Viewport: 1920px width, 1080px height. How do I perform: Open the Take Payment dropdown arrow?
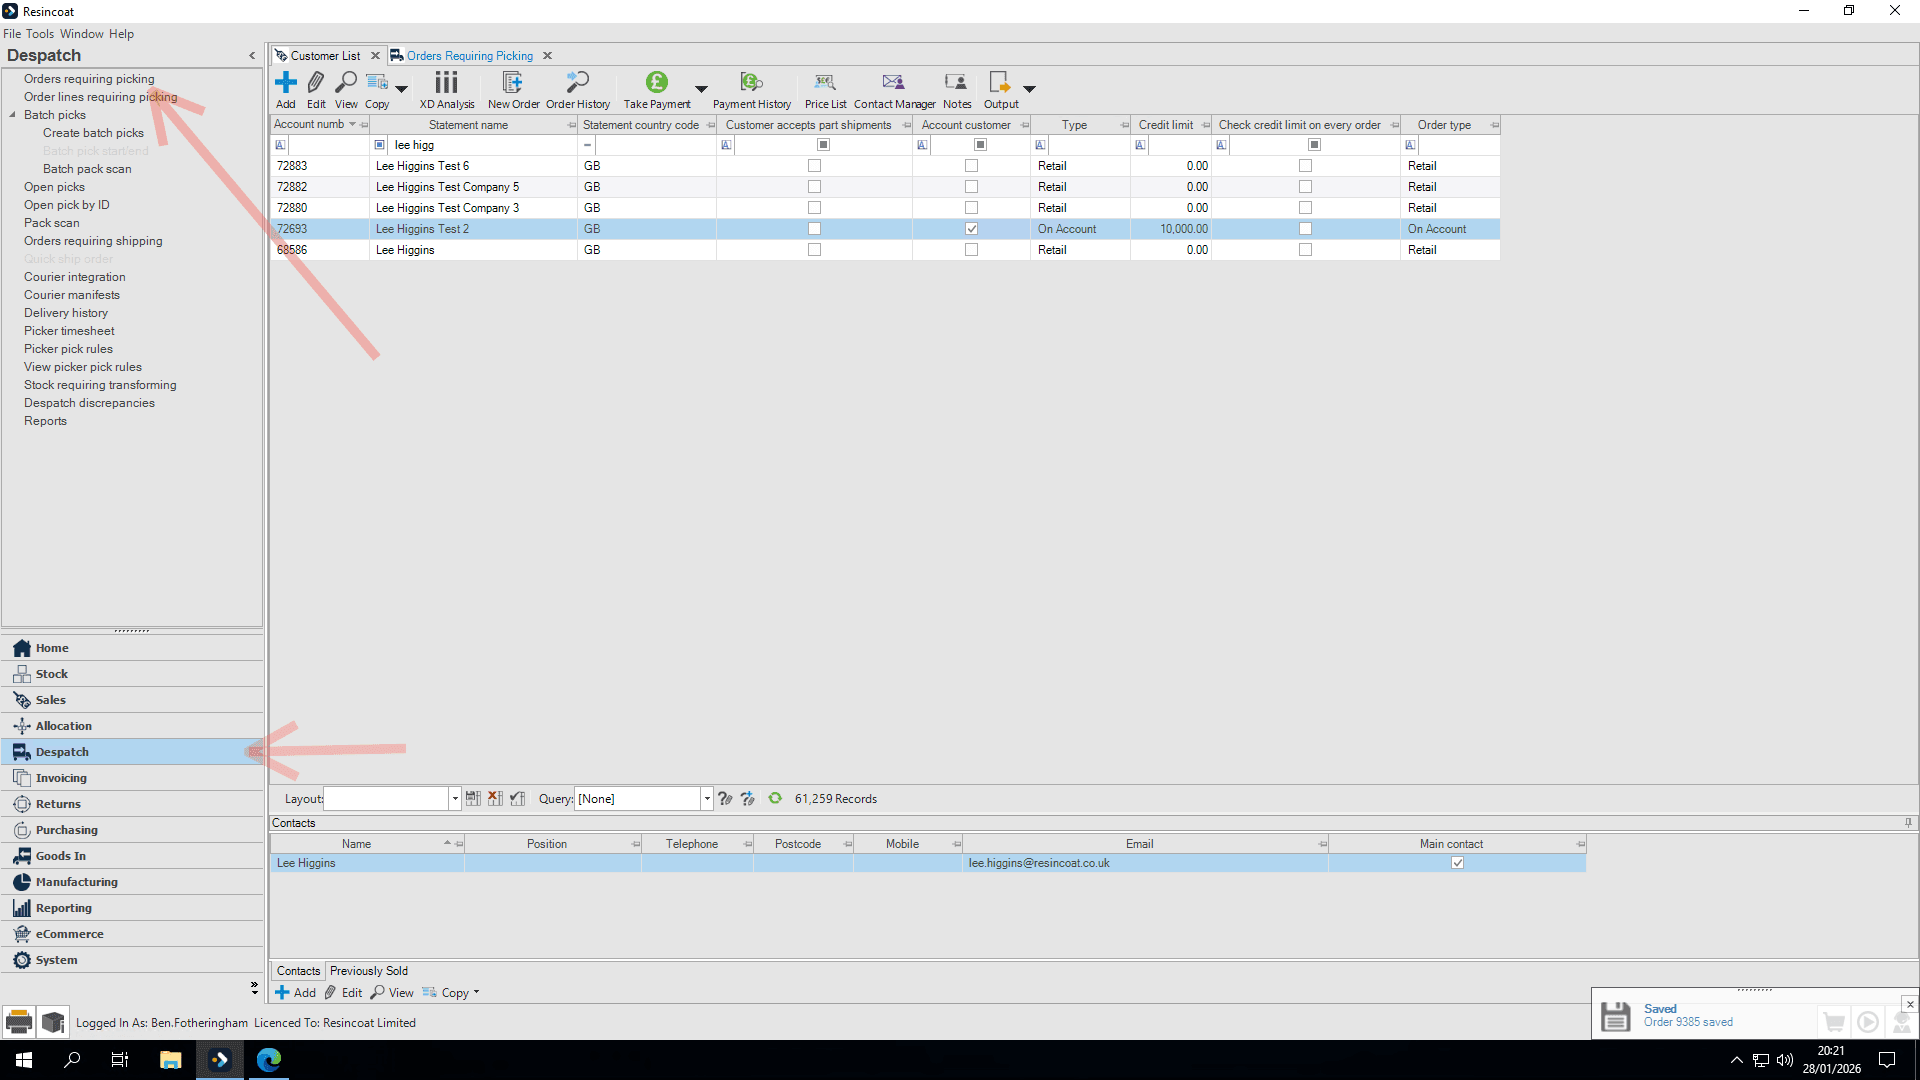701,89
